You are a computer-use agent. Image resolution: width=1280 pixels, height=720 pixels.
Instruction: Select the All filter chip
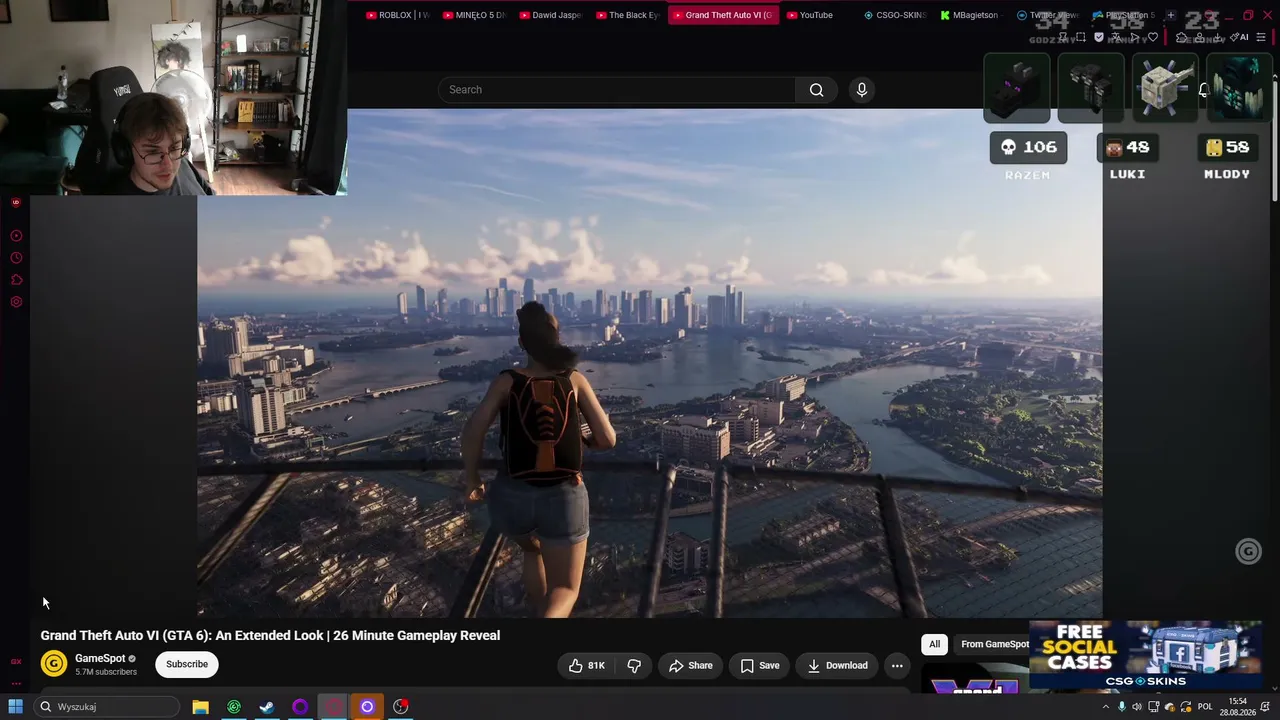tap(934, 644)
